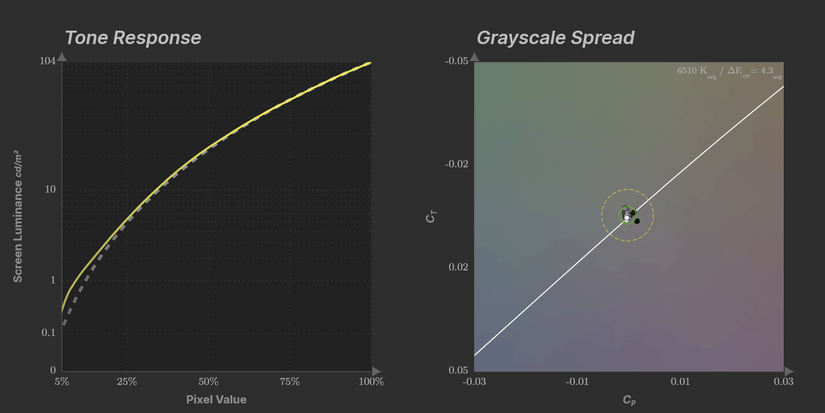Select the 50% pixel value tick label

[208, 381]
